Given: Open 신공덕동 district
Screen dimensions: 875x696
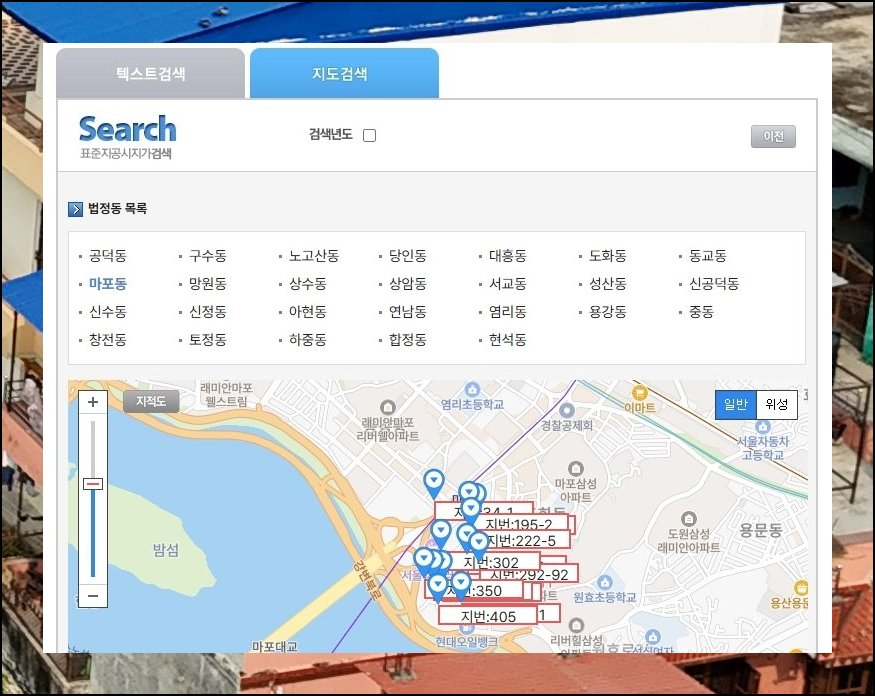Looking at the screenshot, I should point(714,284).
